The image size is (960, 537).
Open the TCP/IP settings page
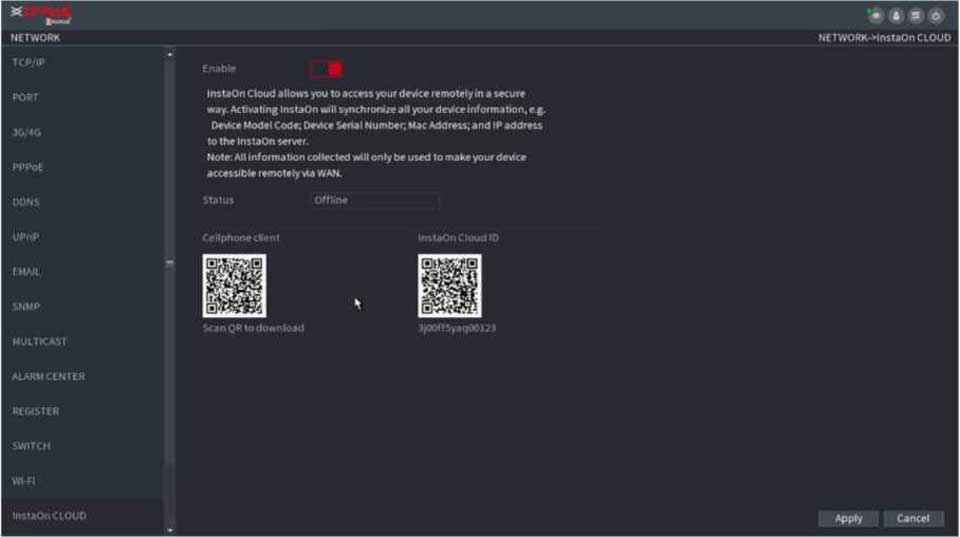tap(28, 62)
